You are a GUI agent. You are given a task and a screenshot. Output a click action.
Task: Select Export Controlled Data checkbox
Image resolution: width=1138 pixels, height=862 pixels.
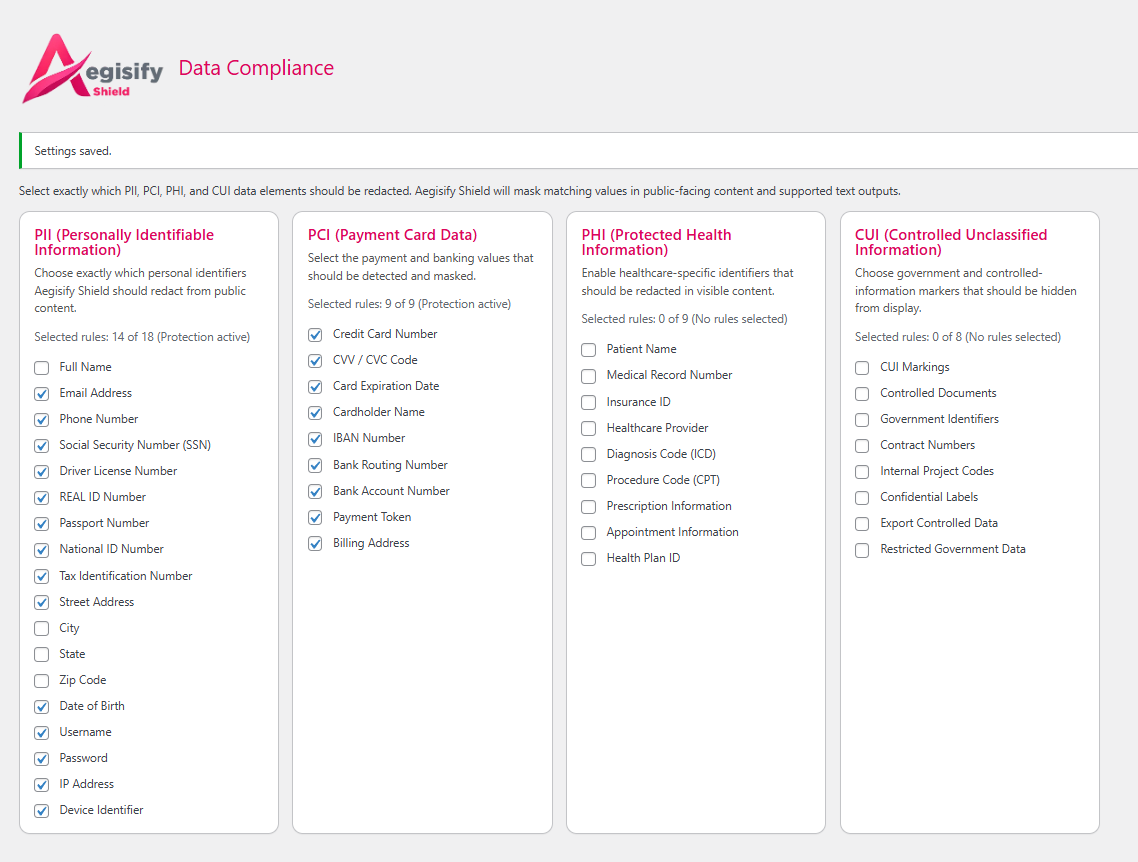(862, 524)
